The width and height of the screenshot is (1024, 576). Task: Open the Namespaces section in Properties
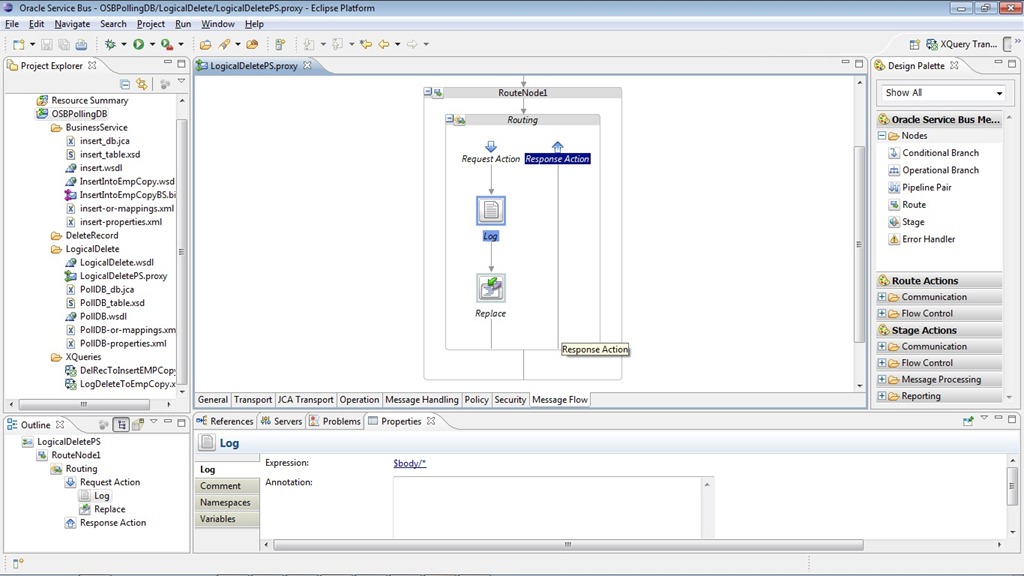tap(225, 503)
